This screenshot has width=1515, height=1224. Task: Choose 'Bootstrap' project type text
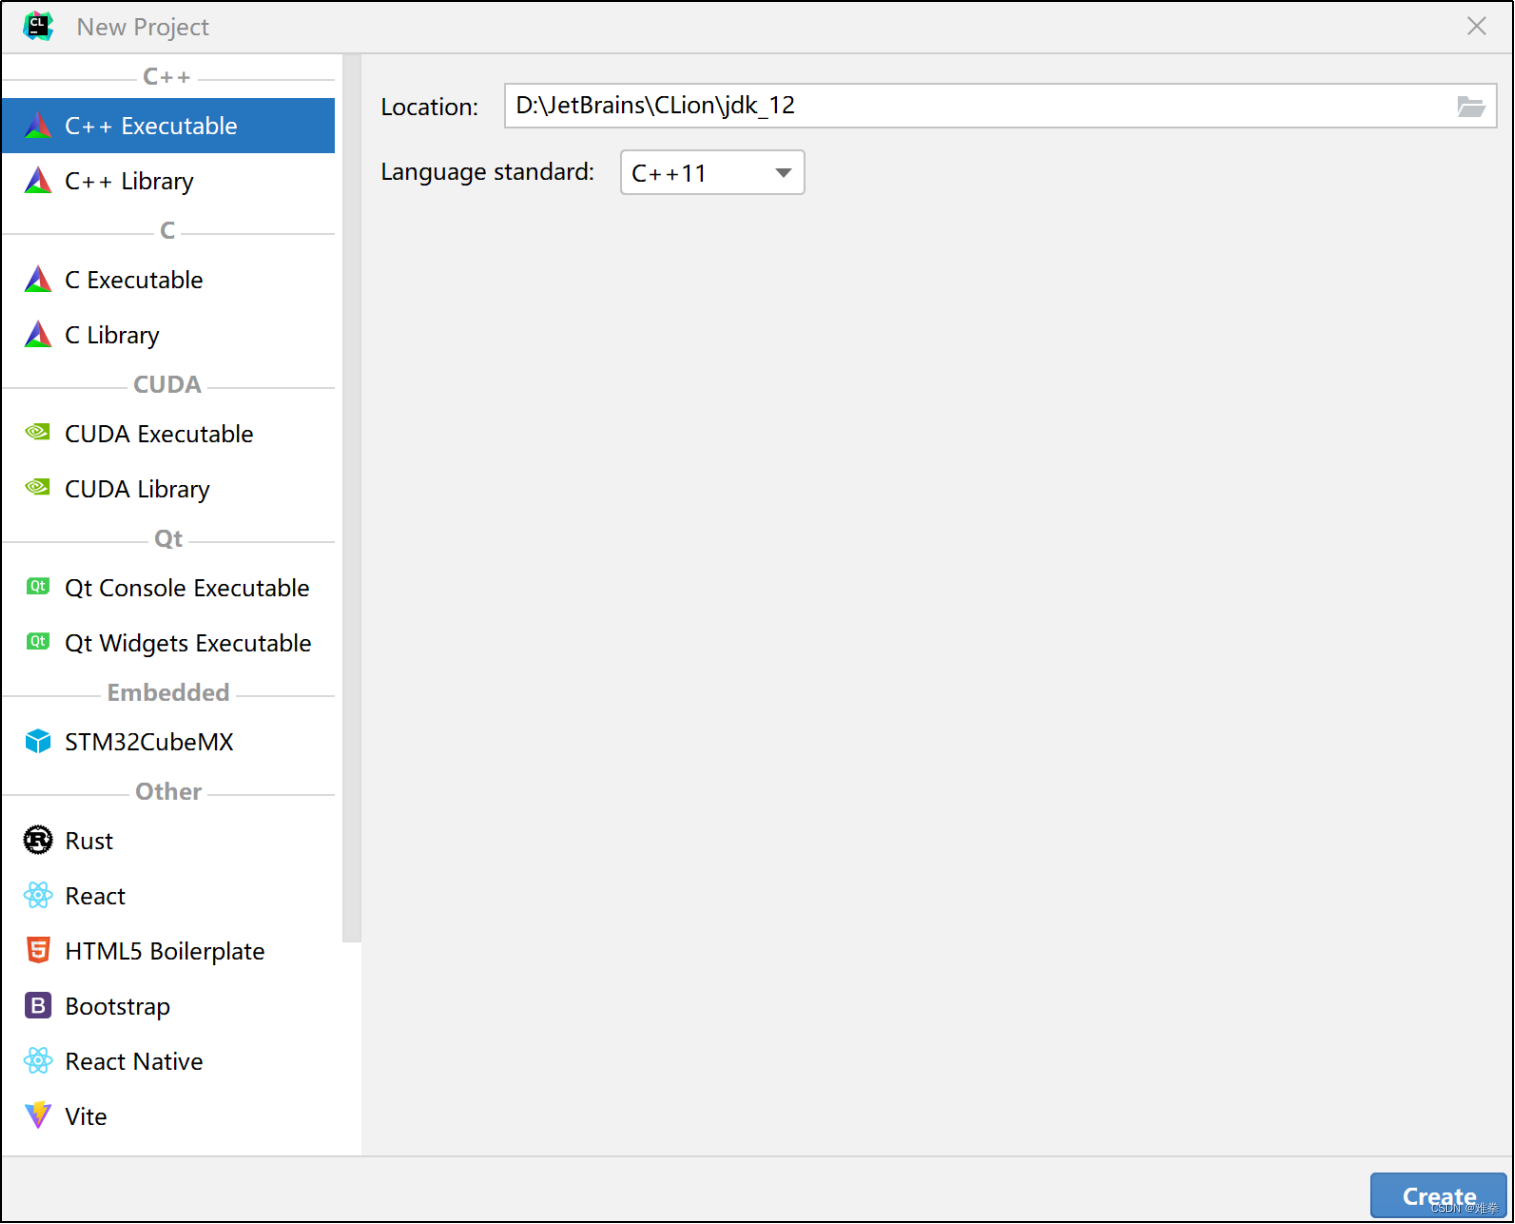click(x=118, y=1006)
